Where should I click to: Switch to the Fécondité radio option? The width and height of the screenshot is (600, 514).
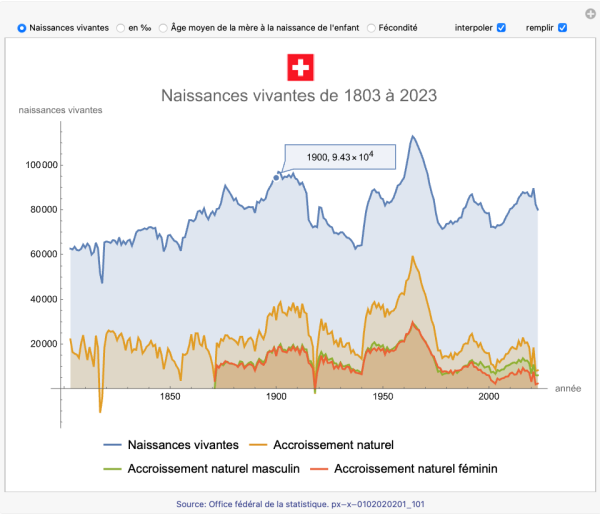pyautogui.click(x=372, y=28)
